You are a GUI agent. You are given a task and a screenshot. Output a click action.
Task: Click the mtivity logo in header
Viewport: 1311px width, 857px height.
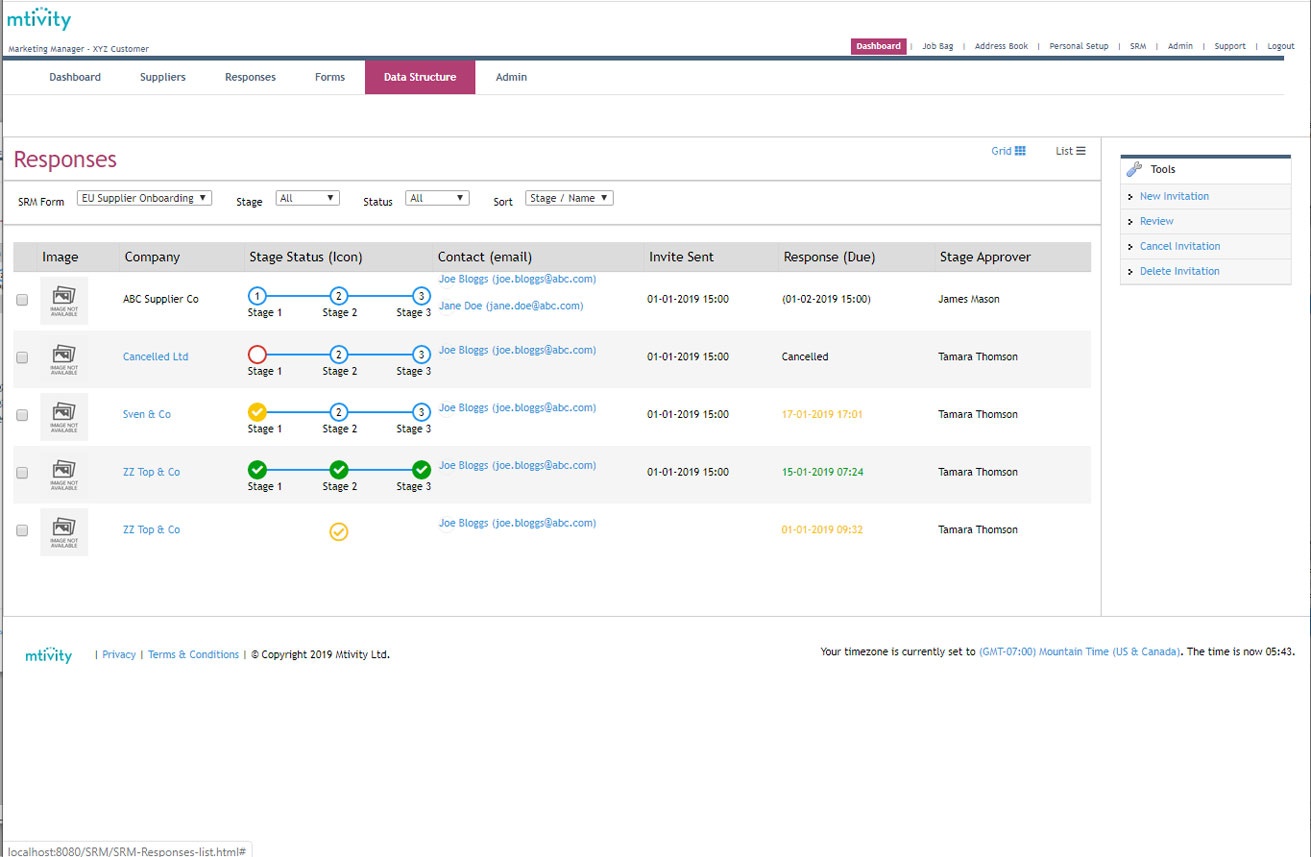(x=39, y=20)
